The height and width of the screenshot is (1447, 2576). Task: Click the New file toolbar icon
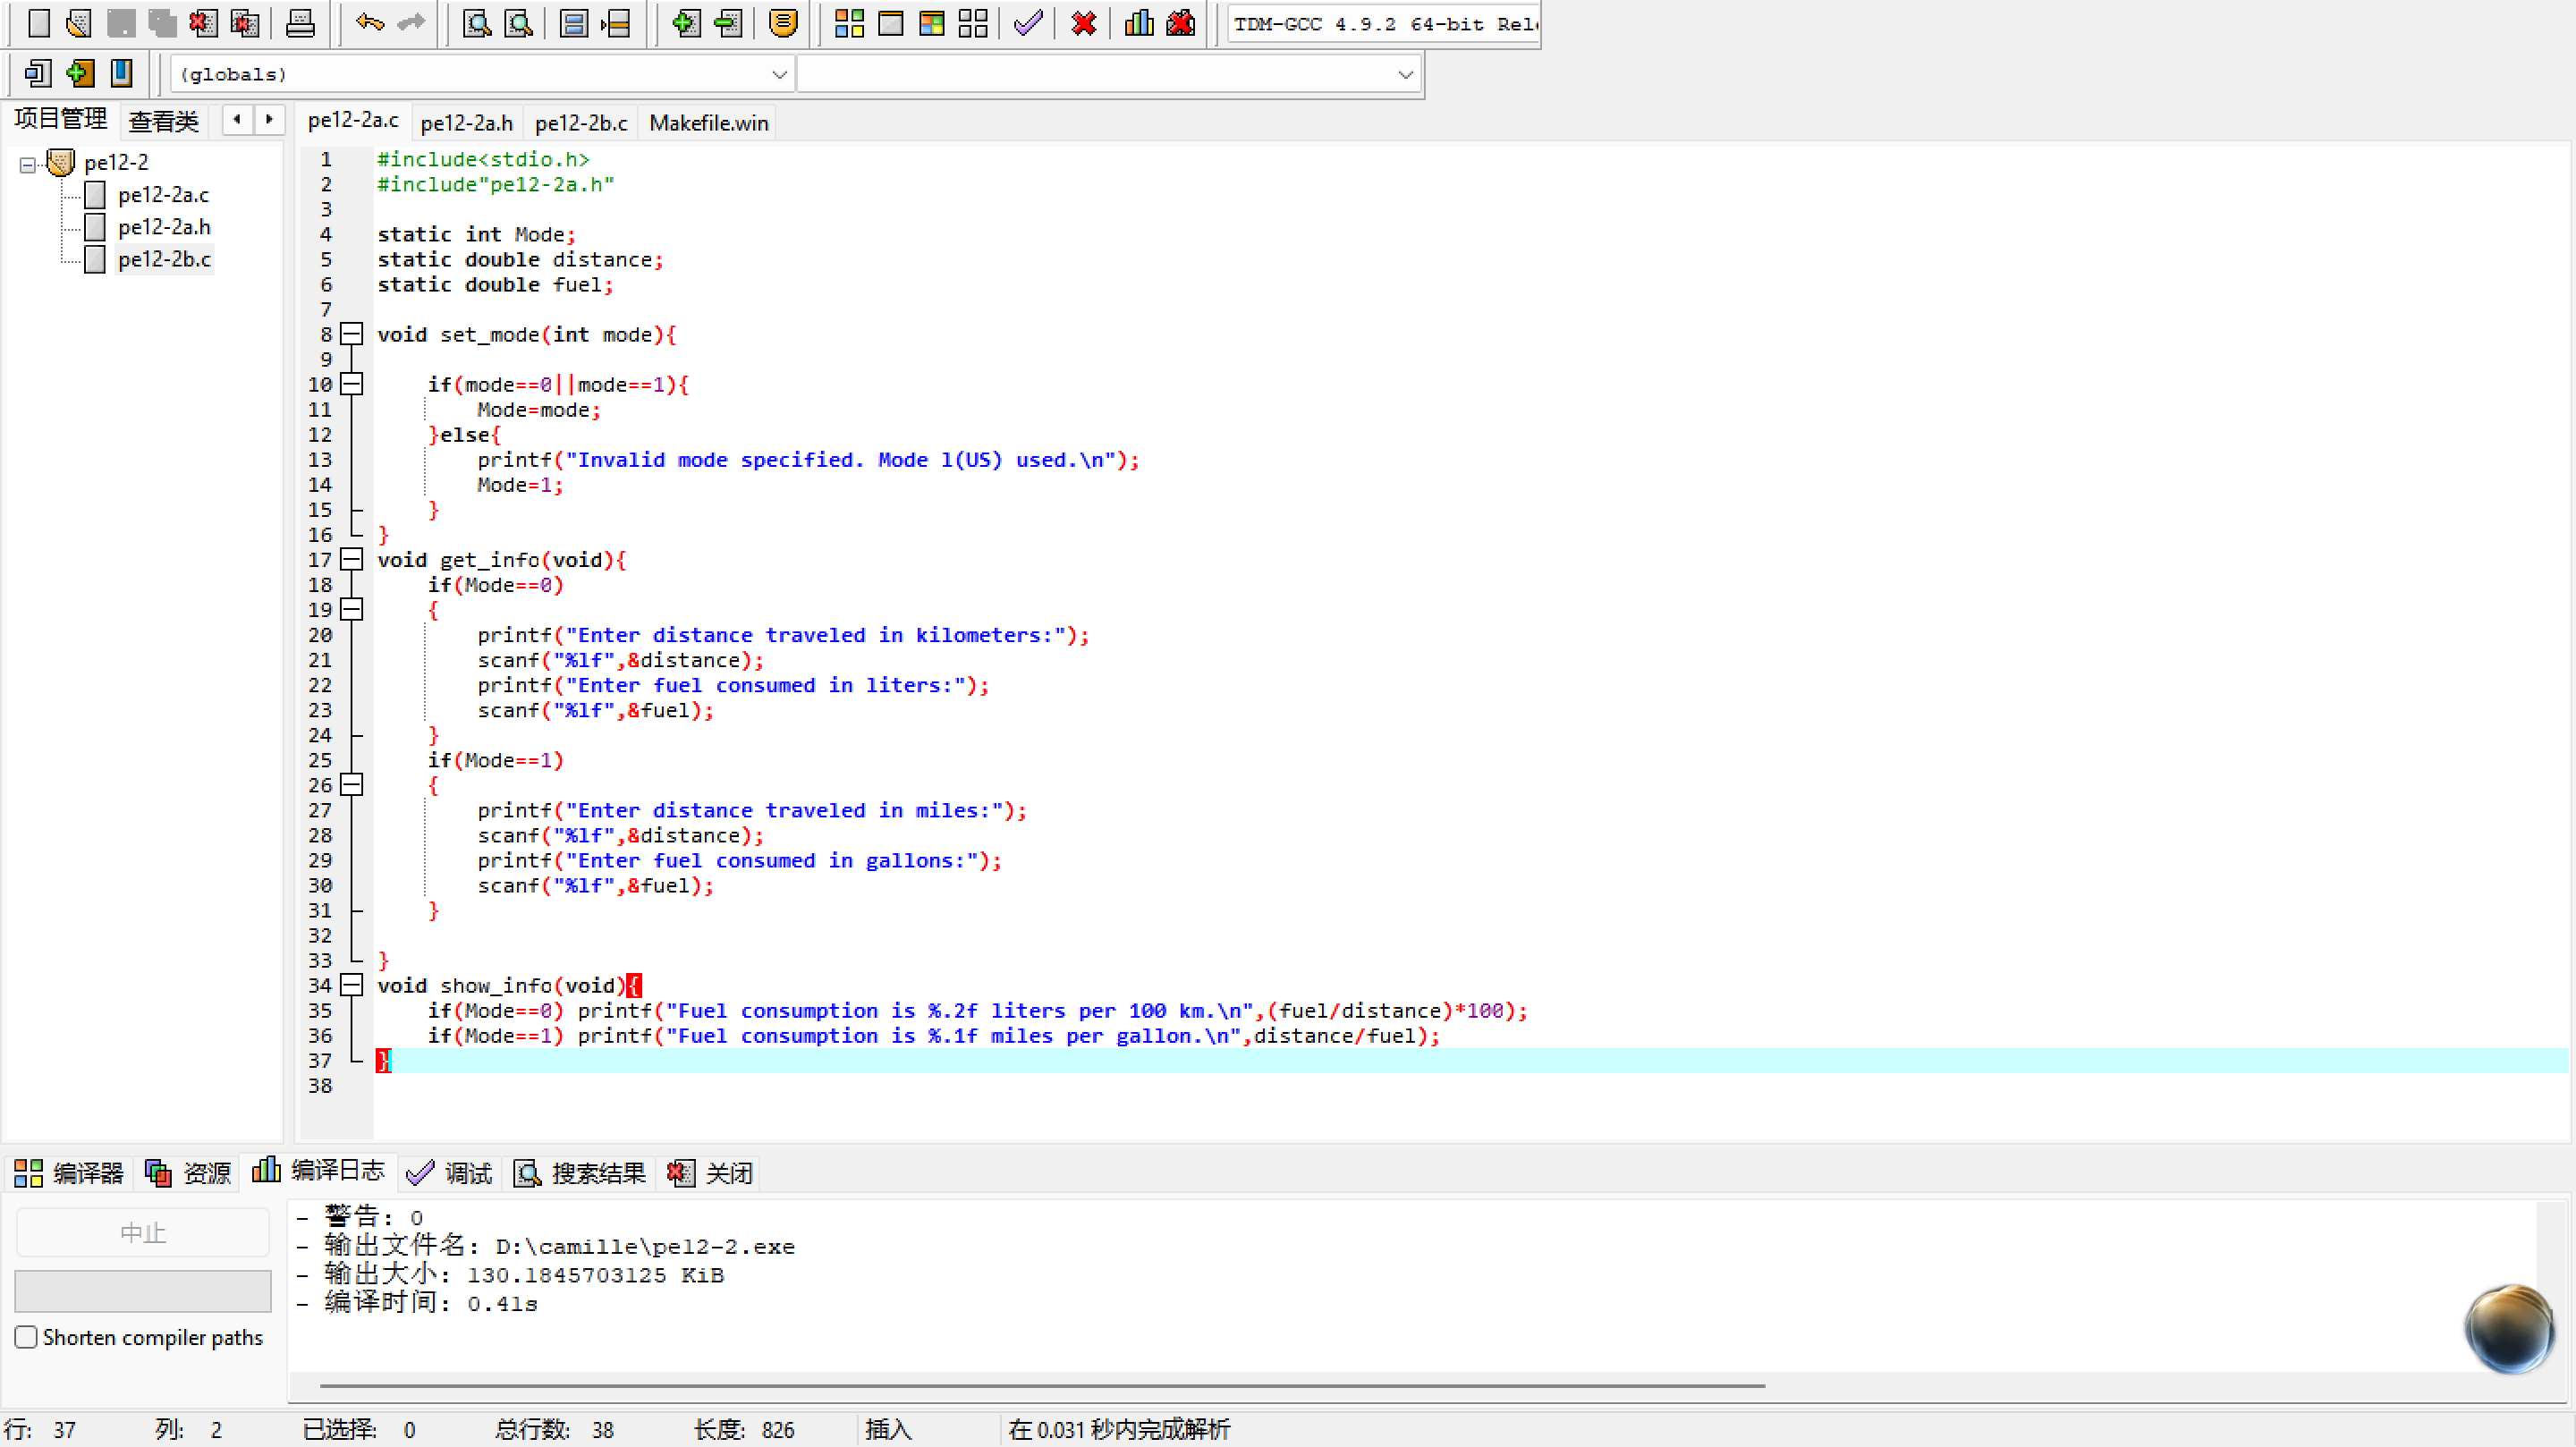tap(38, 23)
